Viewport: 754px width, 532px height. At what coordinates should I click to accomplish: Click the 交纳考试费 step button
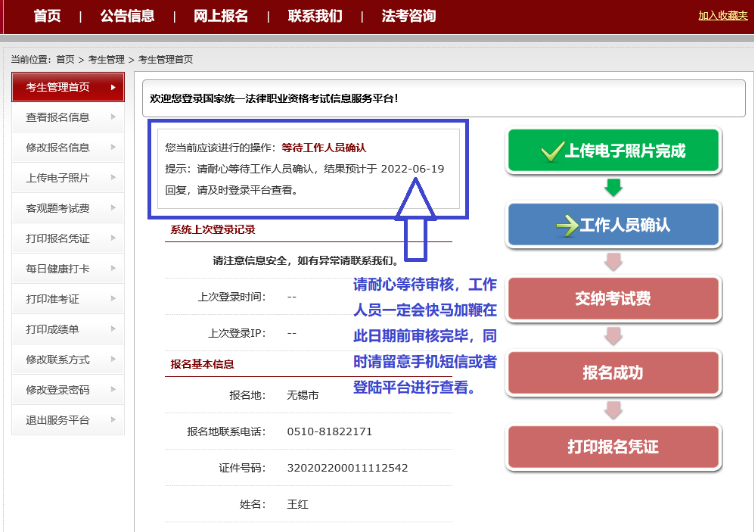pyautogui.click(x=613, y=298)
